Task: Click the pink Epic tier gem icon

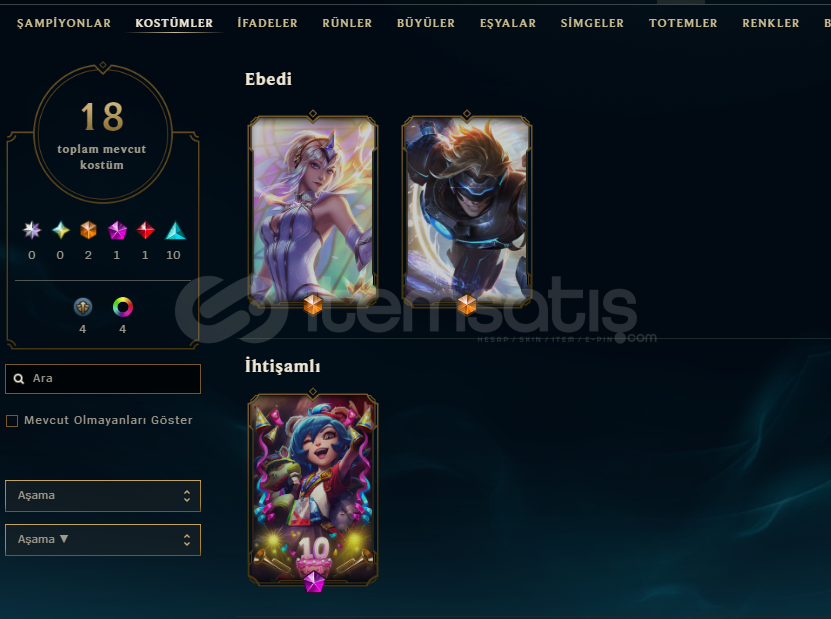Action: click(117, 230)
